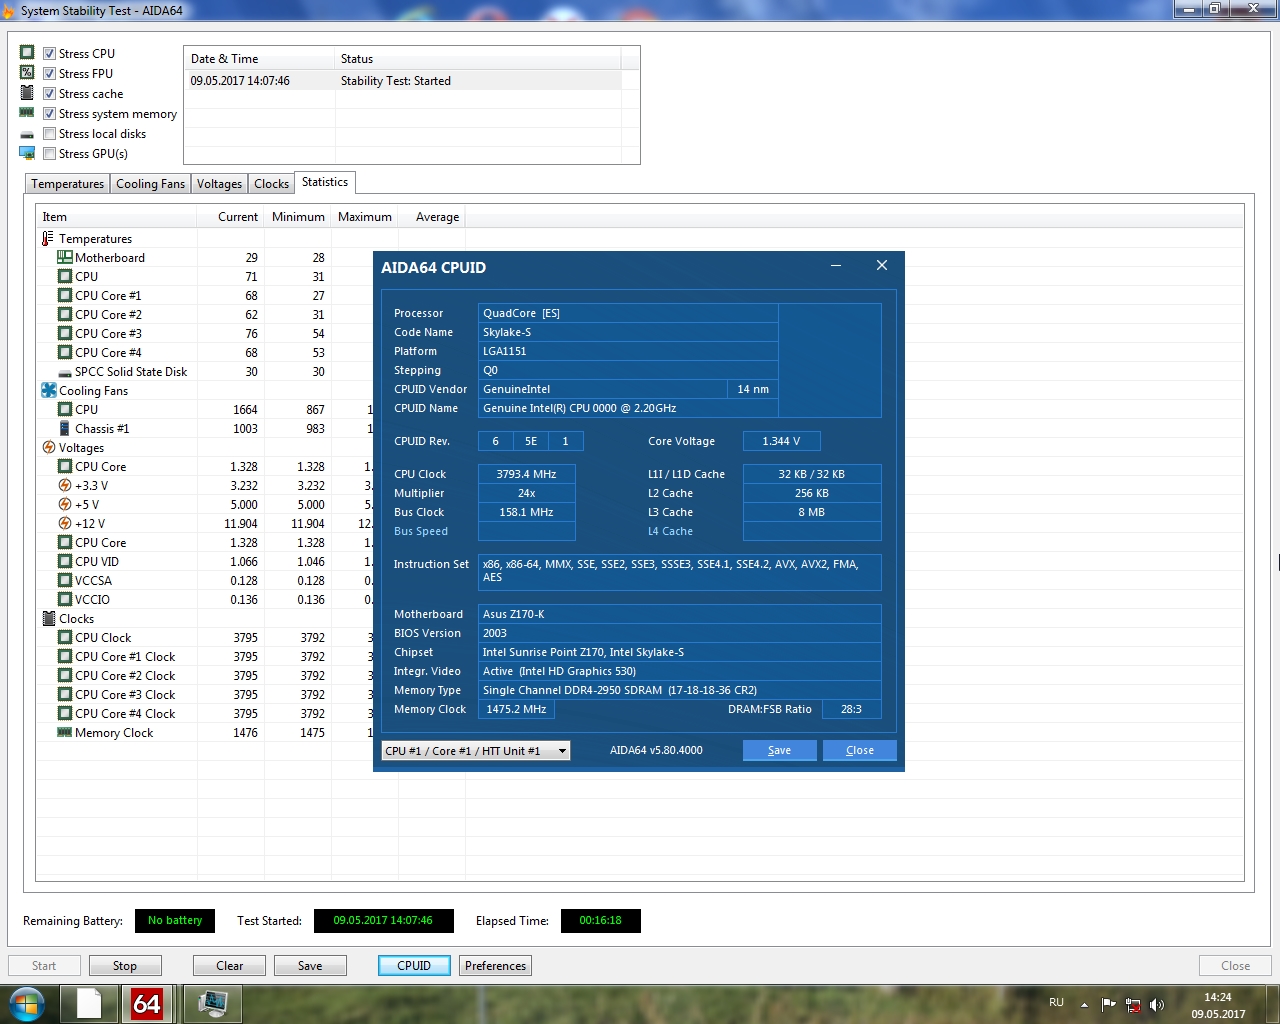Click the Clear button

(x=230, y=966)
